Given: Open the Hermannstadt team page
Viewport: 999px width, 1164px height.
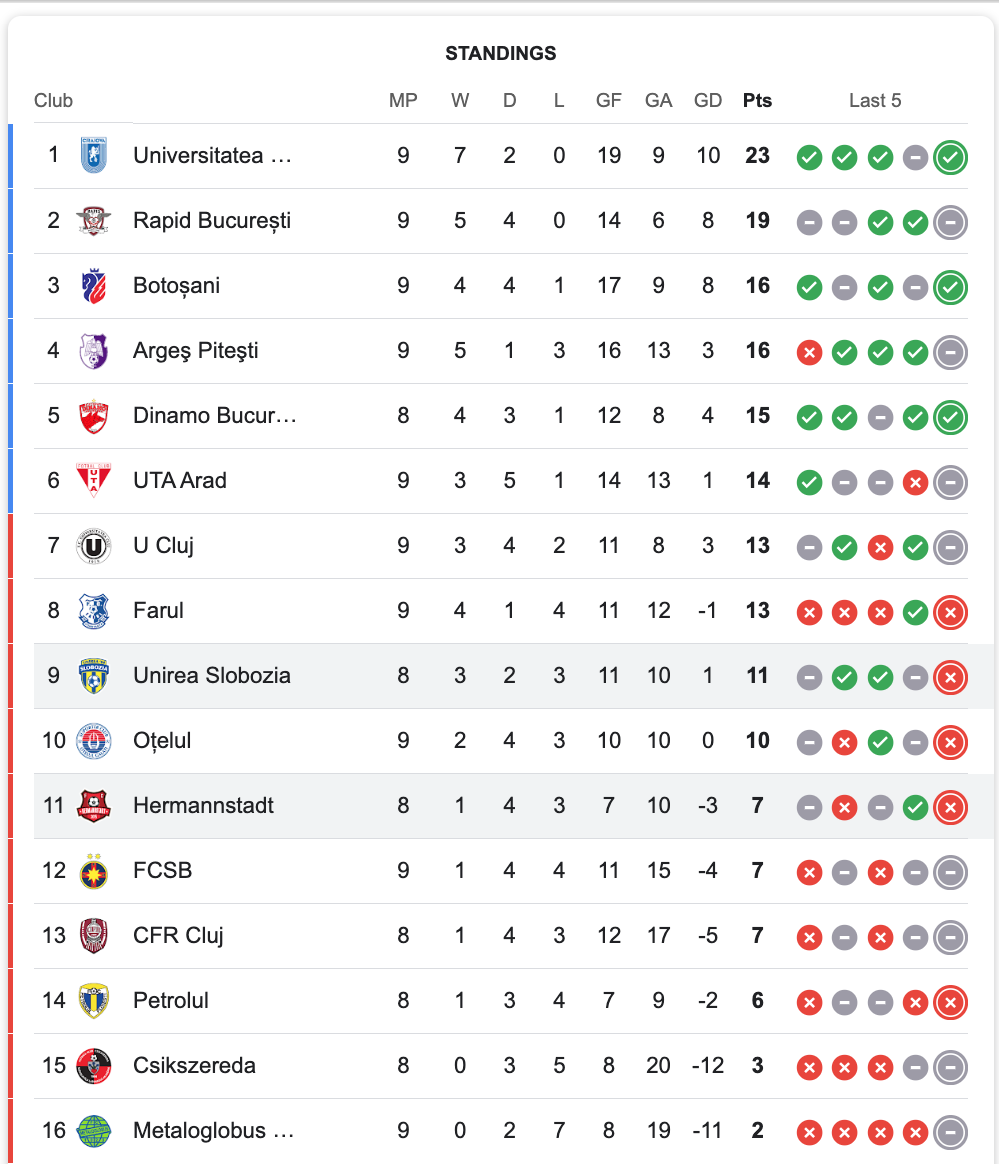Looking at the screenshot, I should [203, 805].
